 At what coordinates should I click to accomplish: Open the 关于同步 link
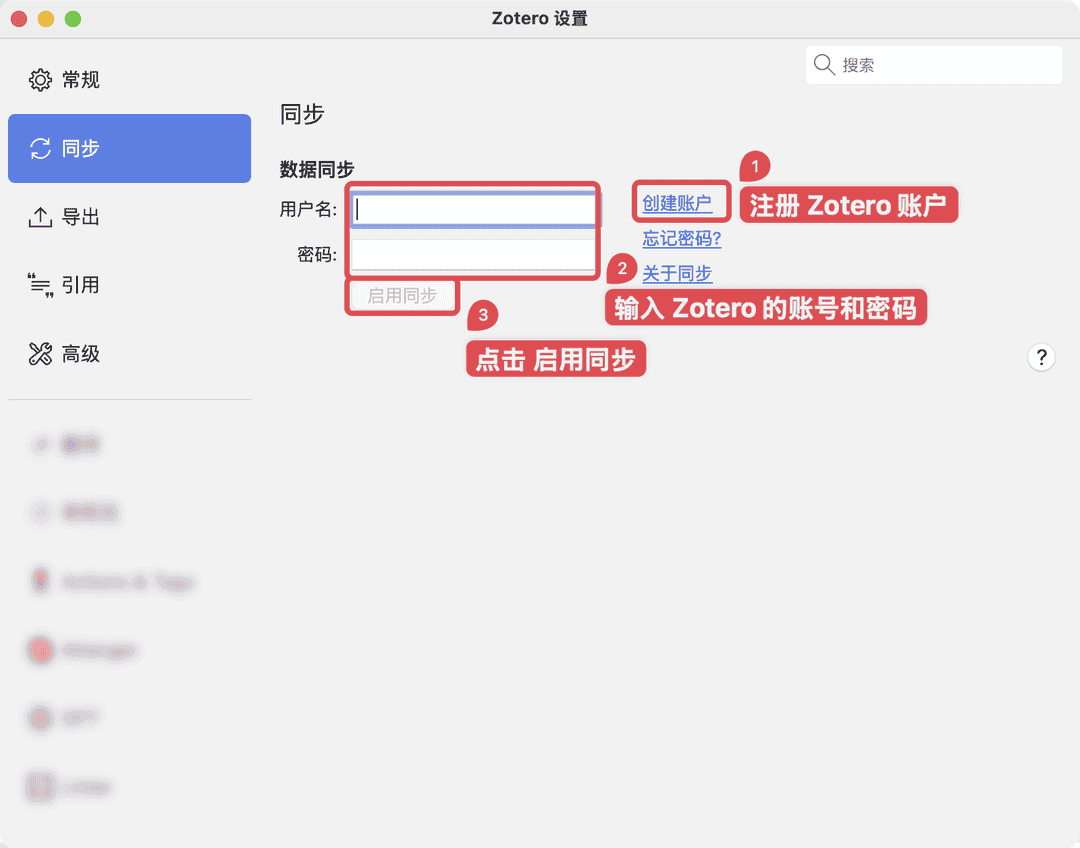pos(677,272)
